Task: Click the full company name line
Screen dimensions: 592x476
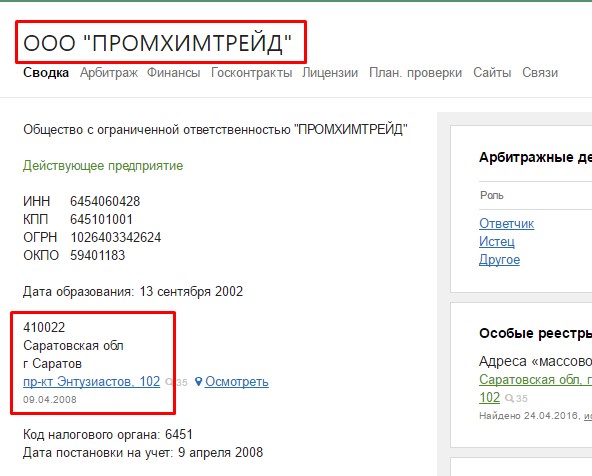Action: click(x=215, y=129)
